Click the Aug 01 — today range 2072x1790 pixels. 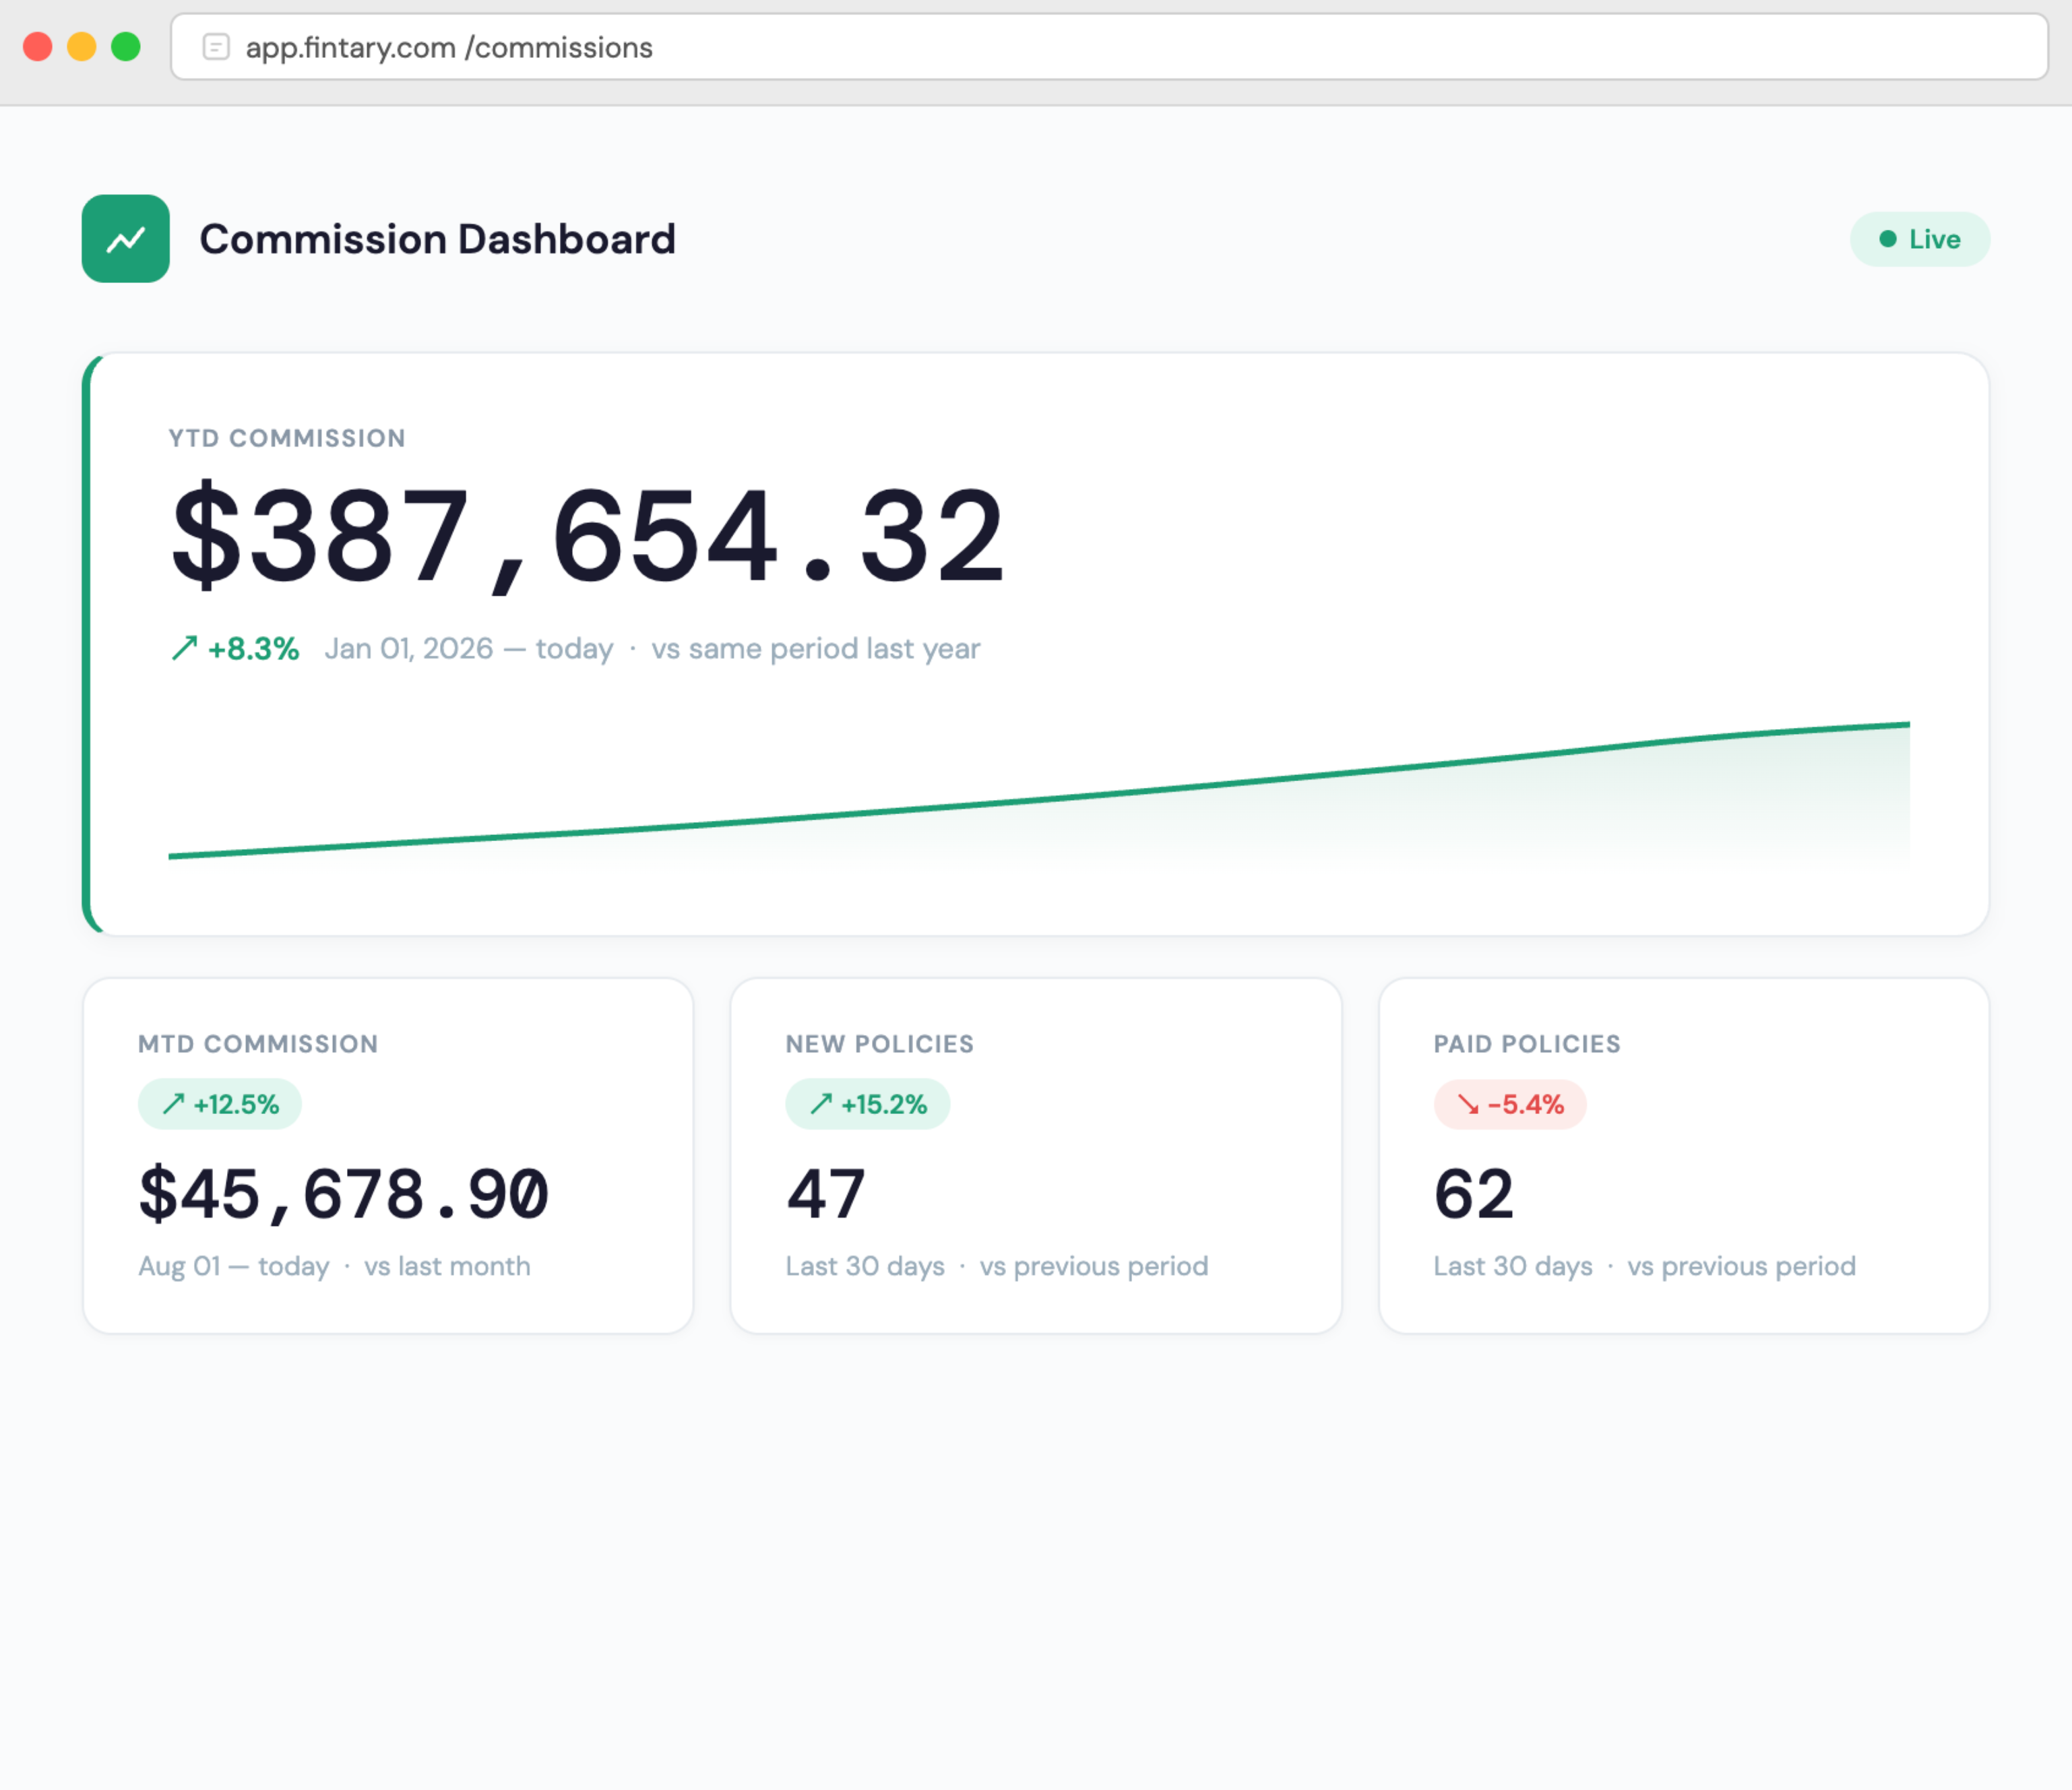click(x=233, y=1265)
